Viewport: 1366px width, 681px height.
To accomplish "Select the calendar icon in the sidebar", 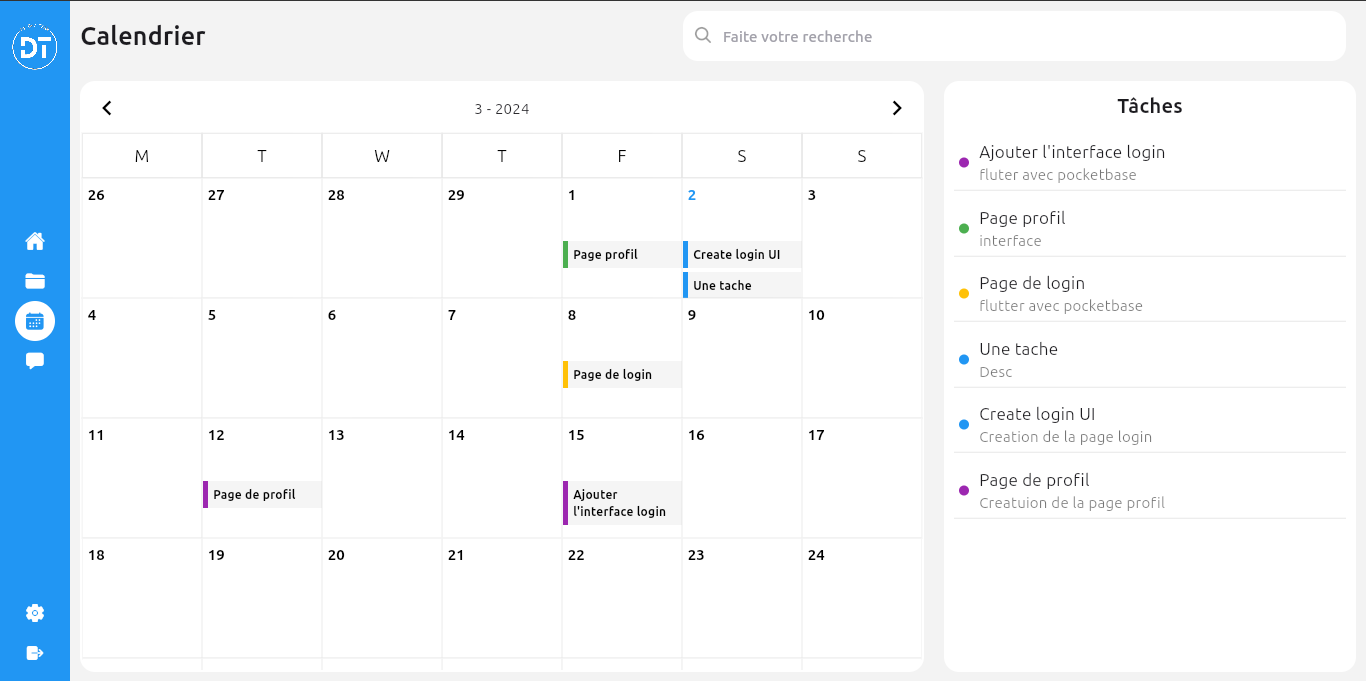I will pos(35,321).
